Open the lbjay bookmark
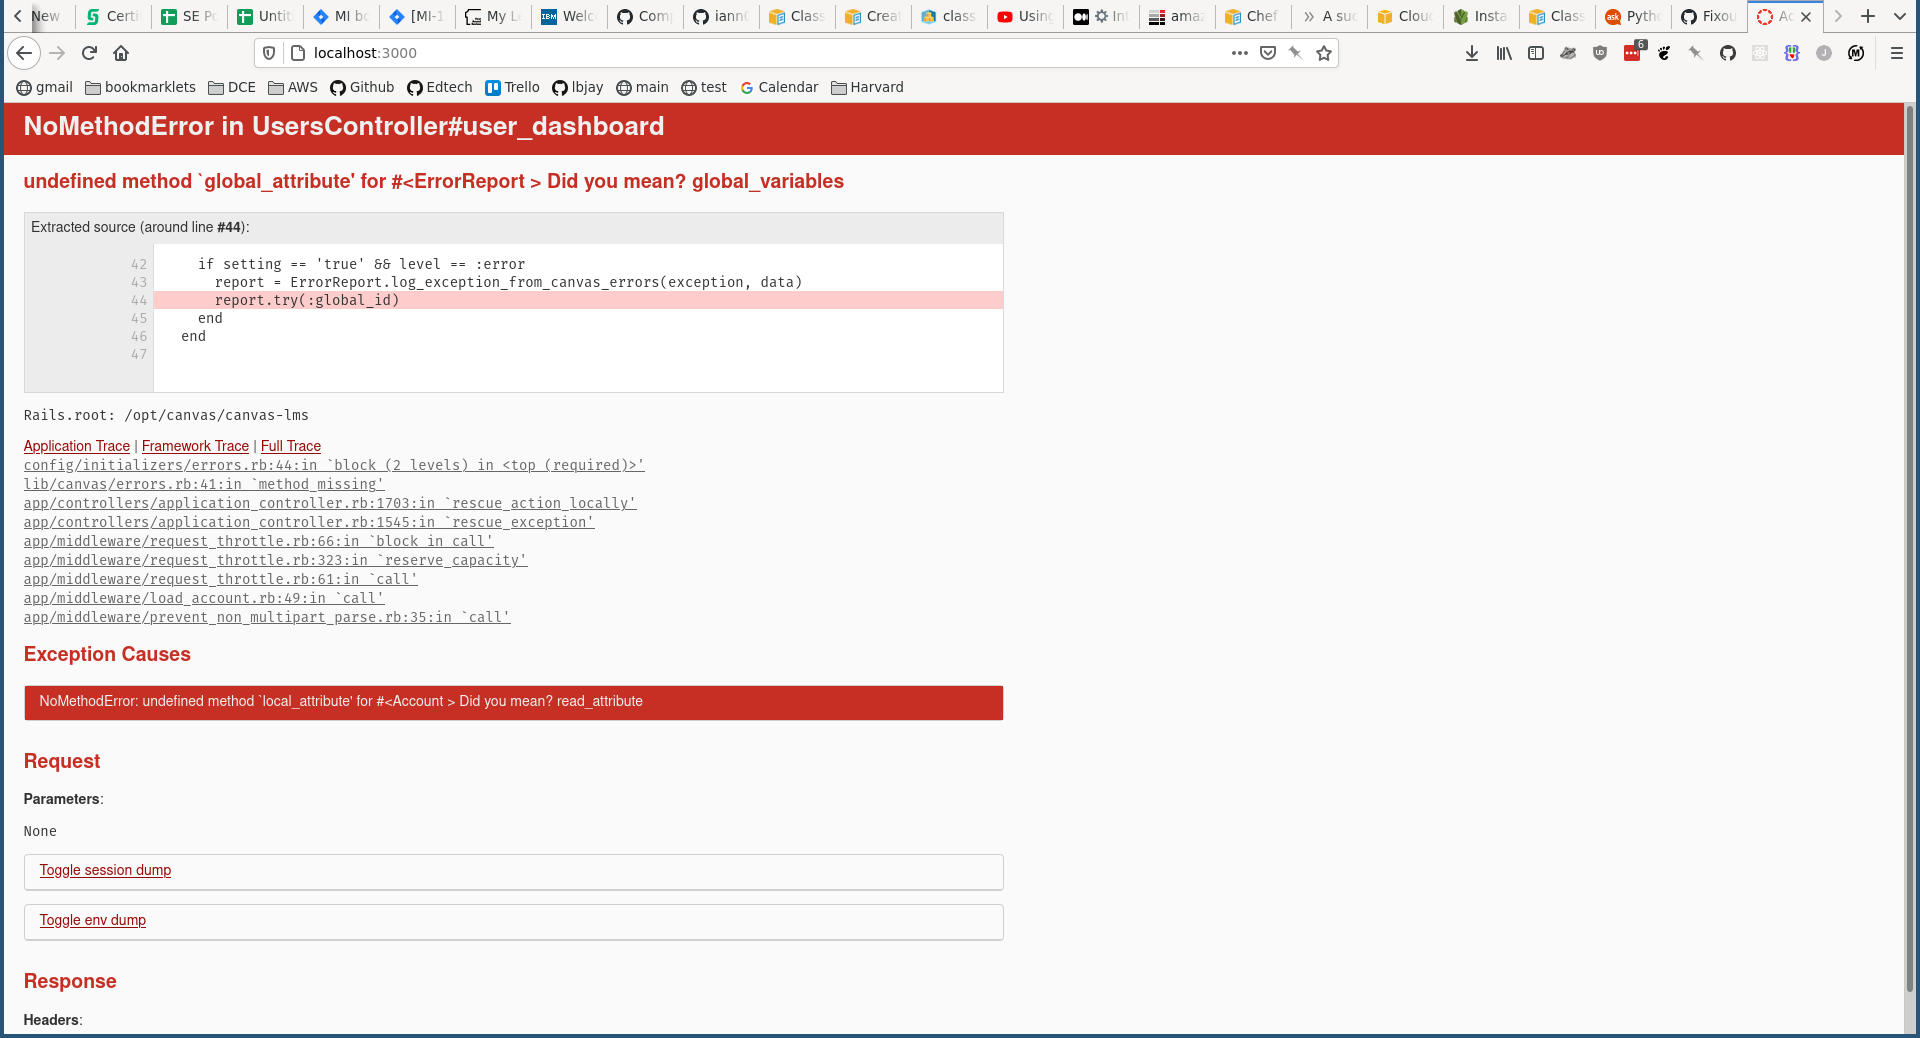Image resolution: width=1920 pixels, height=1038 pixels. [x=578, y=87]
